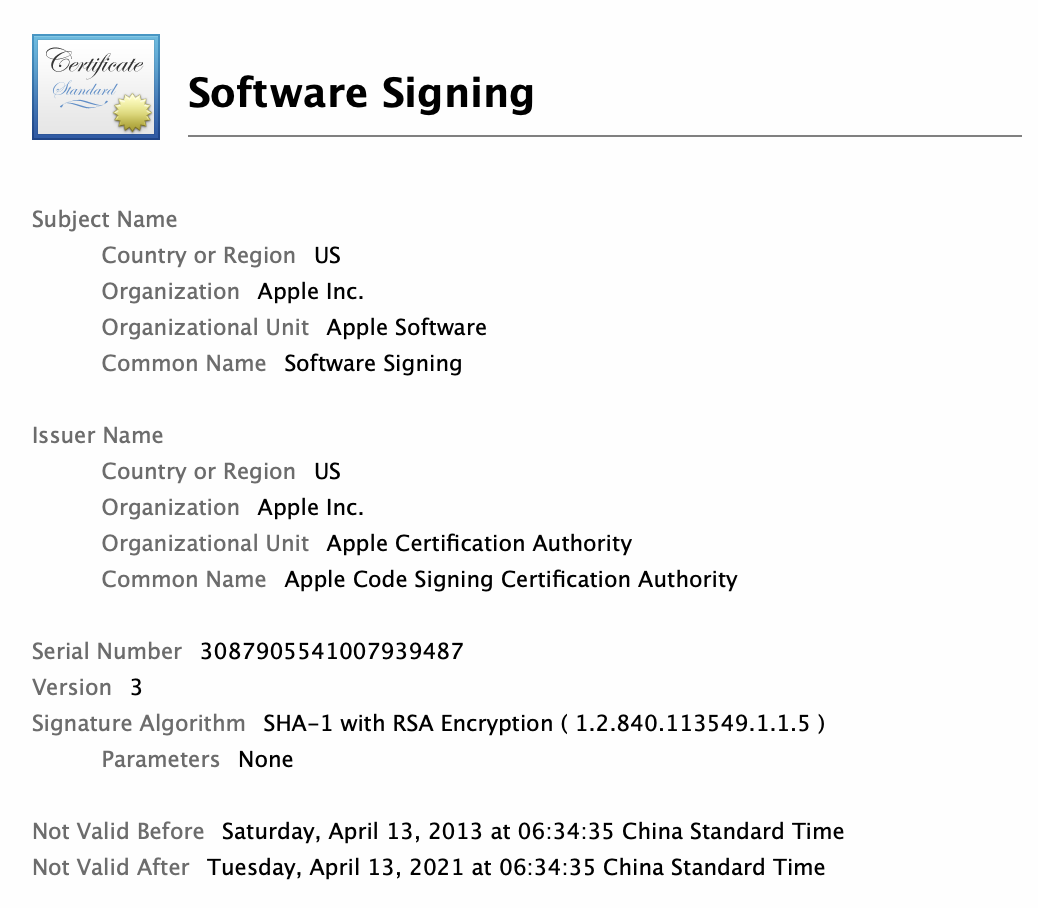Click the Parameters value None
Screen dimensions: 1038x908
pyautogui.click(x=265, y=759)
